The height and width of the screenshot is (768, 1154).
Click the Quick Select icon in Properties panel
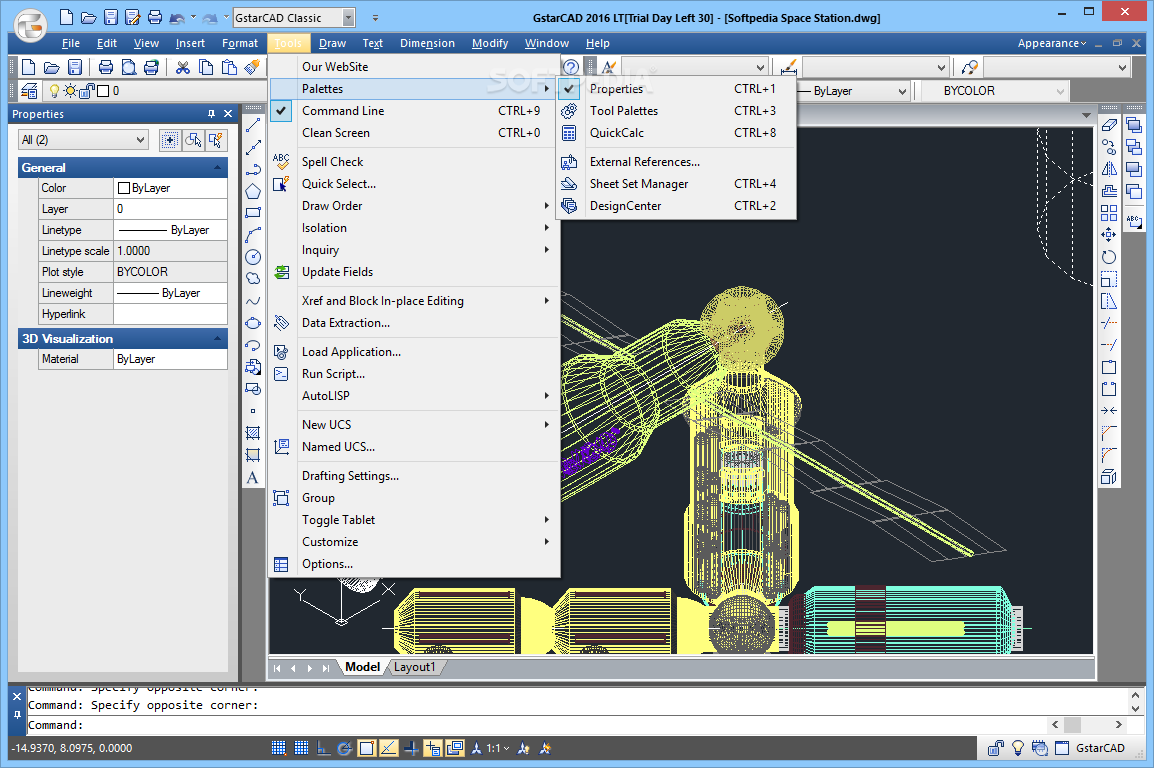pyautogui.click(x=216, y=140)
